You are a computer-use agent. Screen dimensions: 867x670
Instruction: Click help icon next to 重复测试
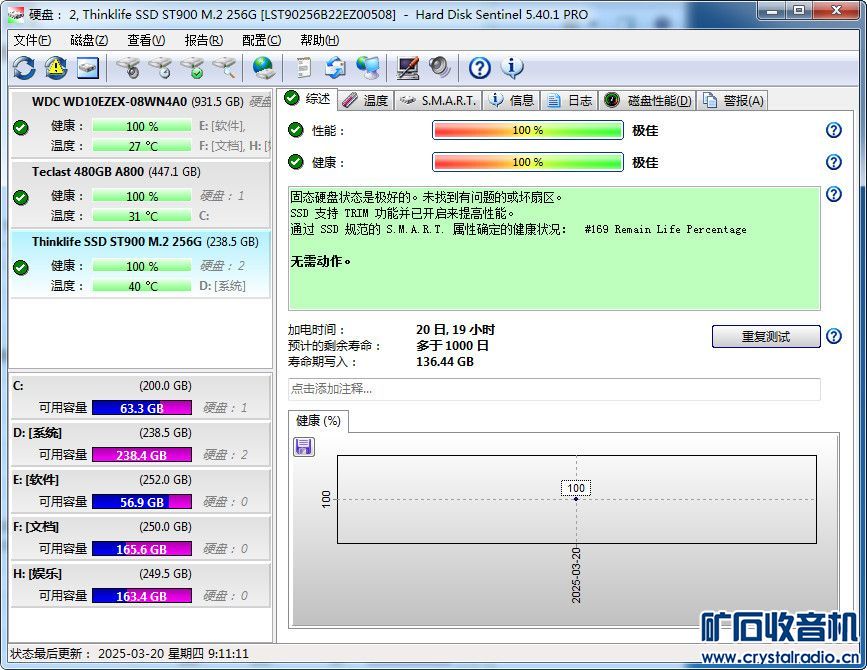(833, 336)
